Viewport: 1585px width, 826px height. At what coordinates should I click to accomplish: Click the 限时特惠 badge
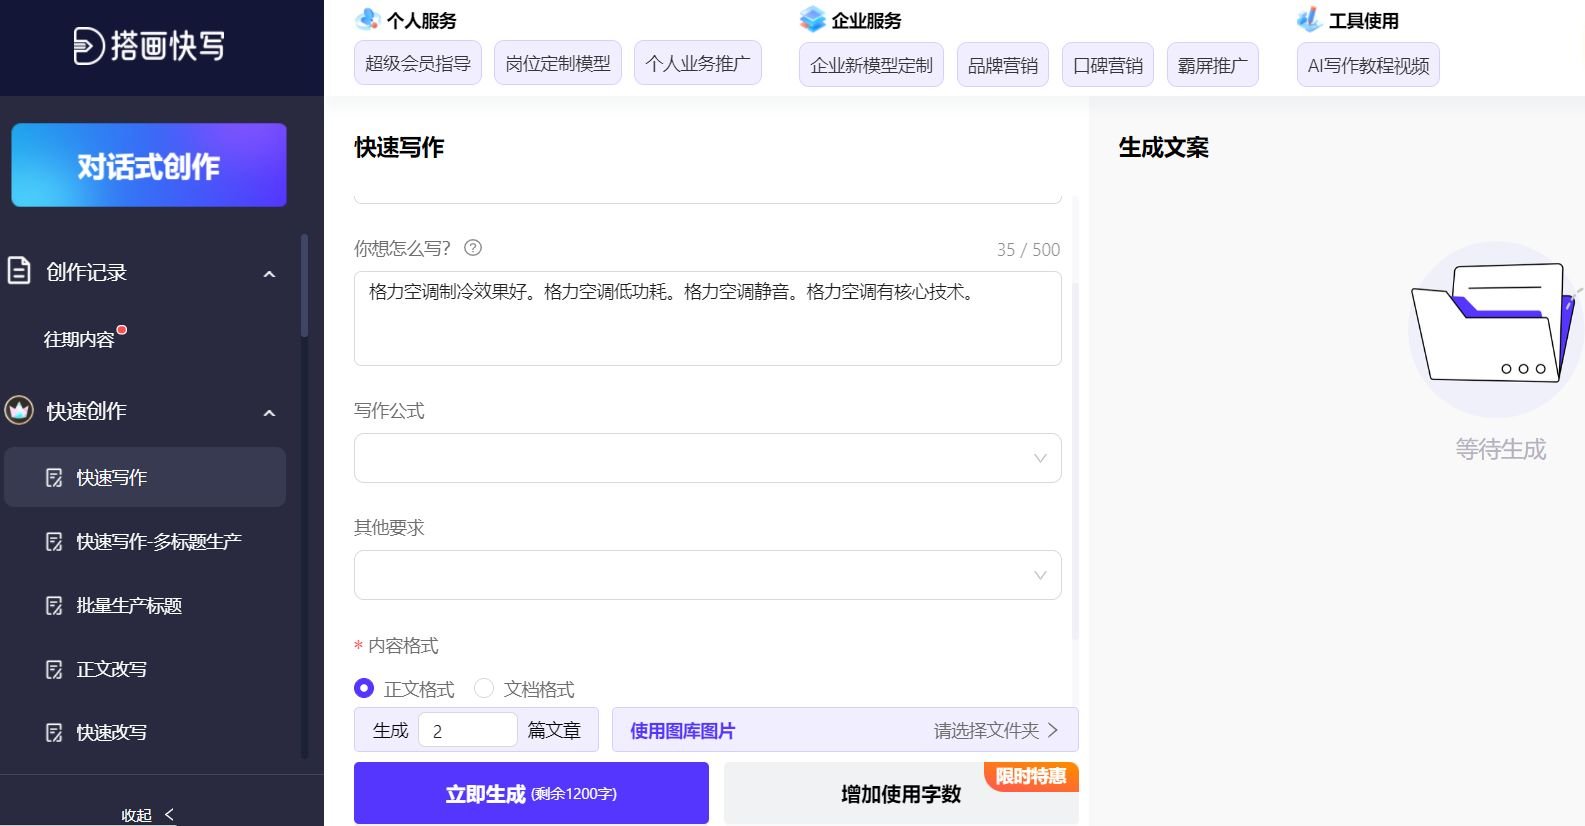click(1031, 776)
